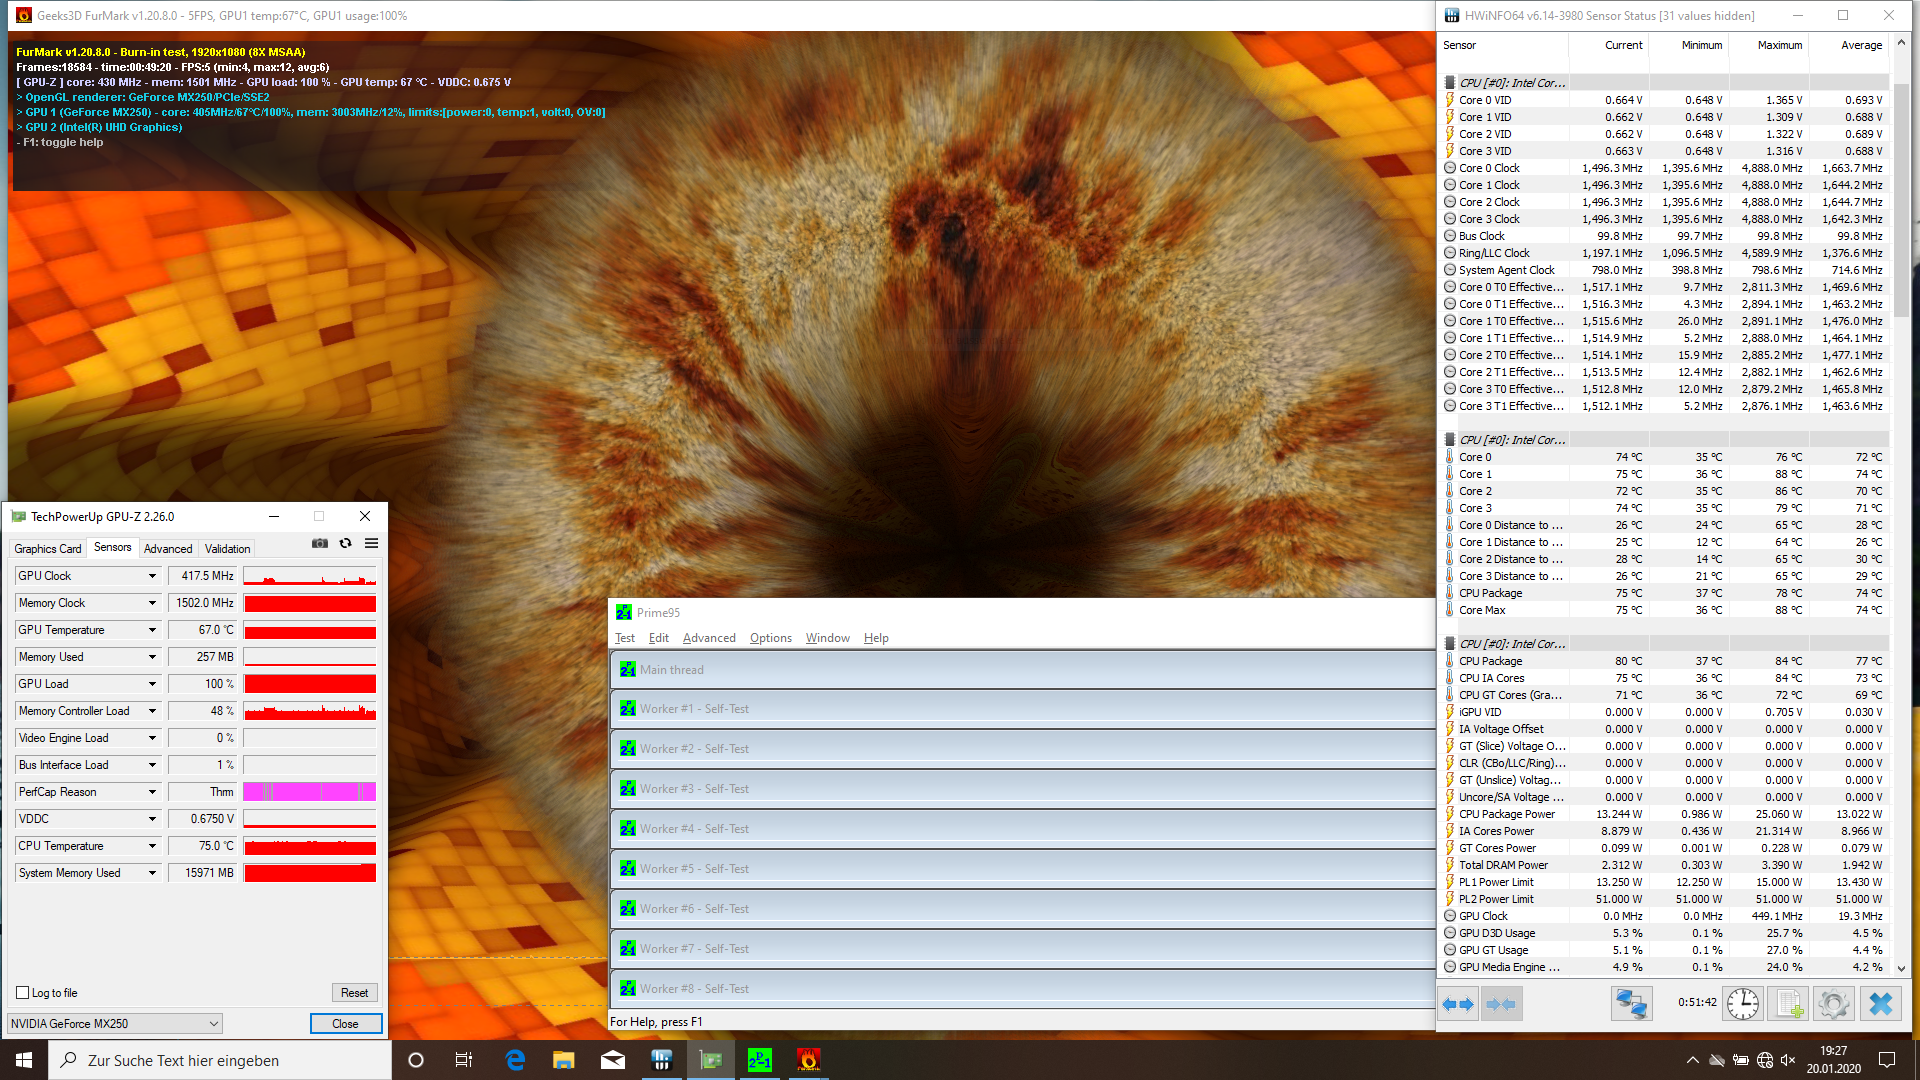The image size is (1920, 1080).
Task: Open the PerfCap Reason sensor dropdown
Action: 152,792
